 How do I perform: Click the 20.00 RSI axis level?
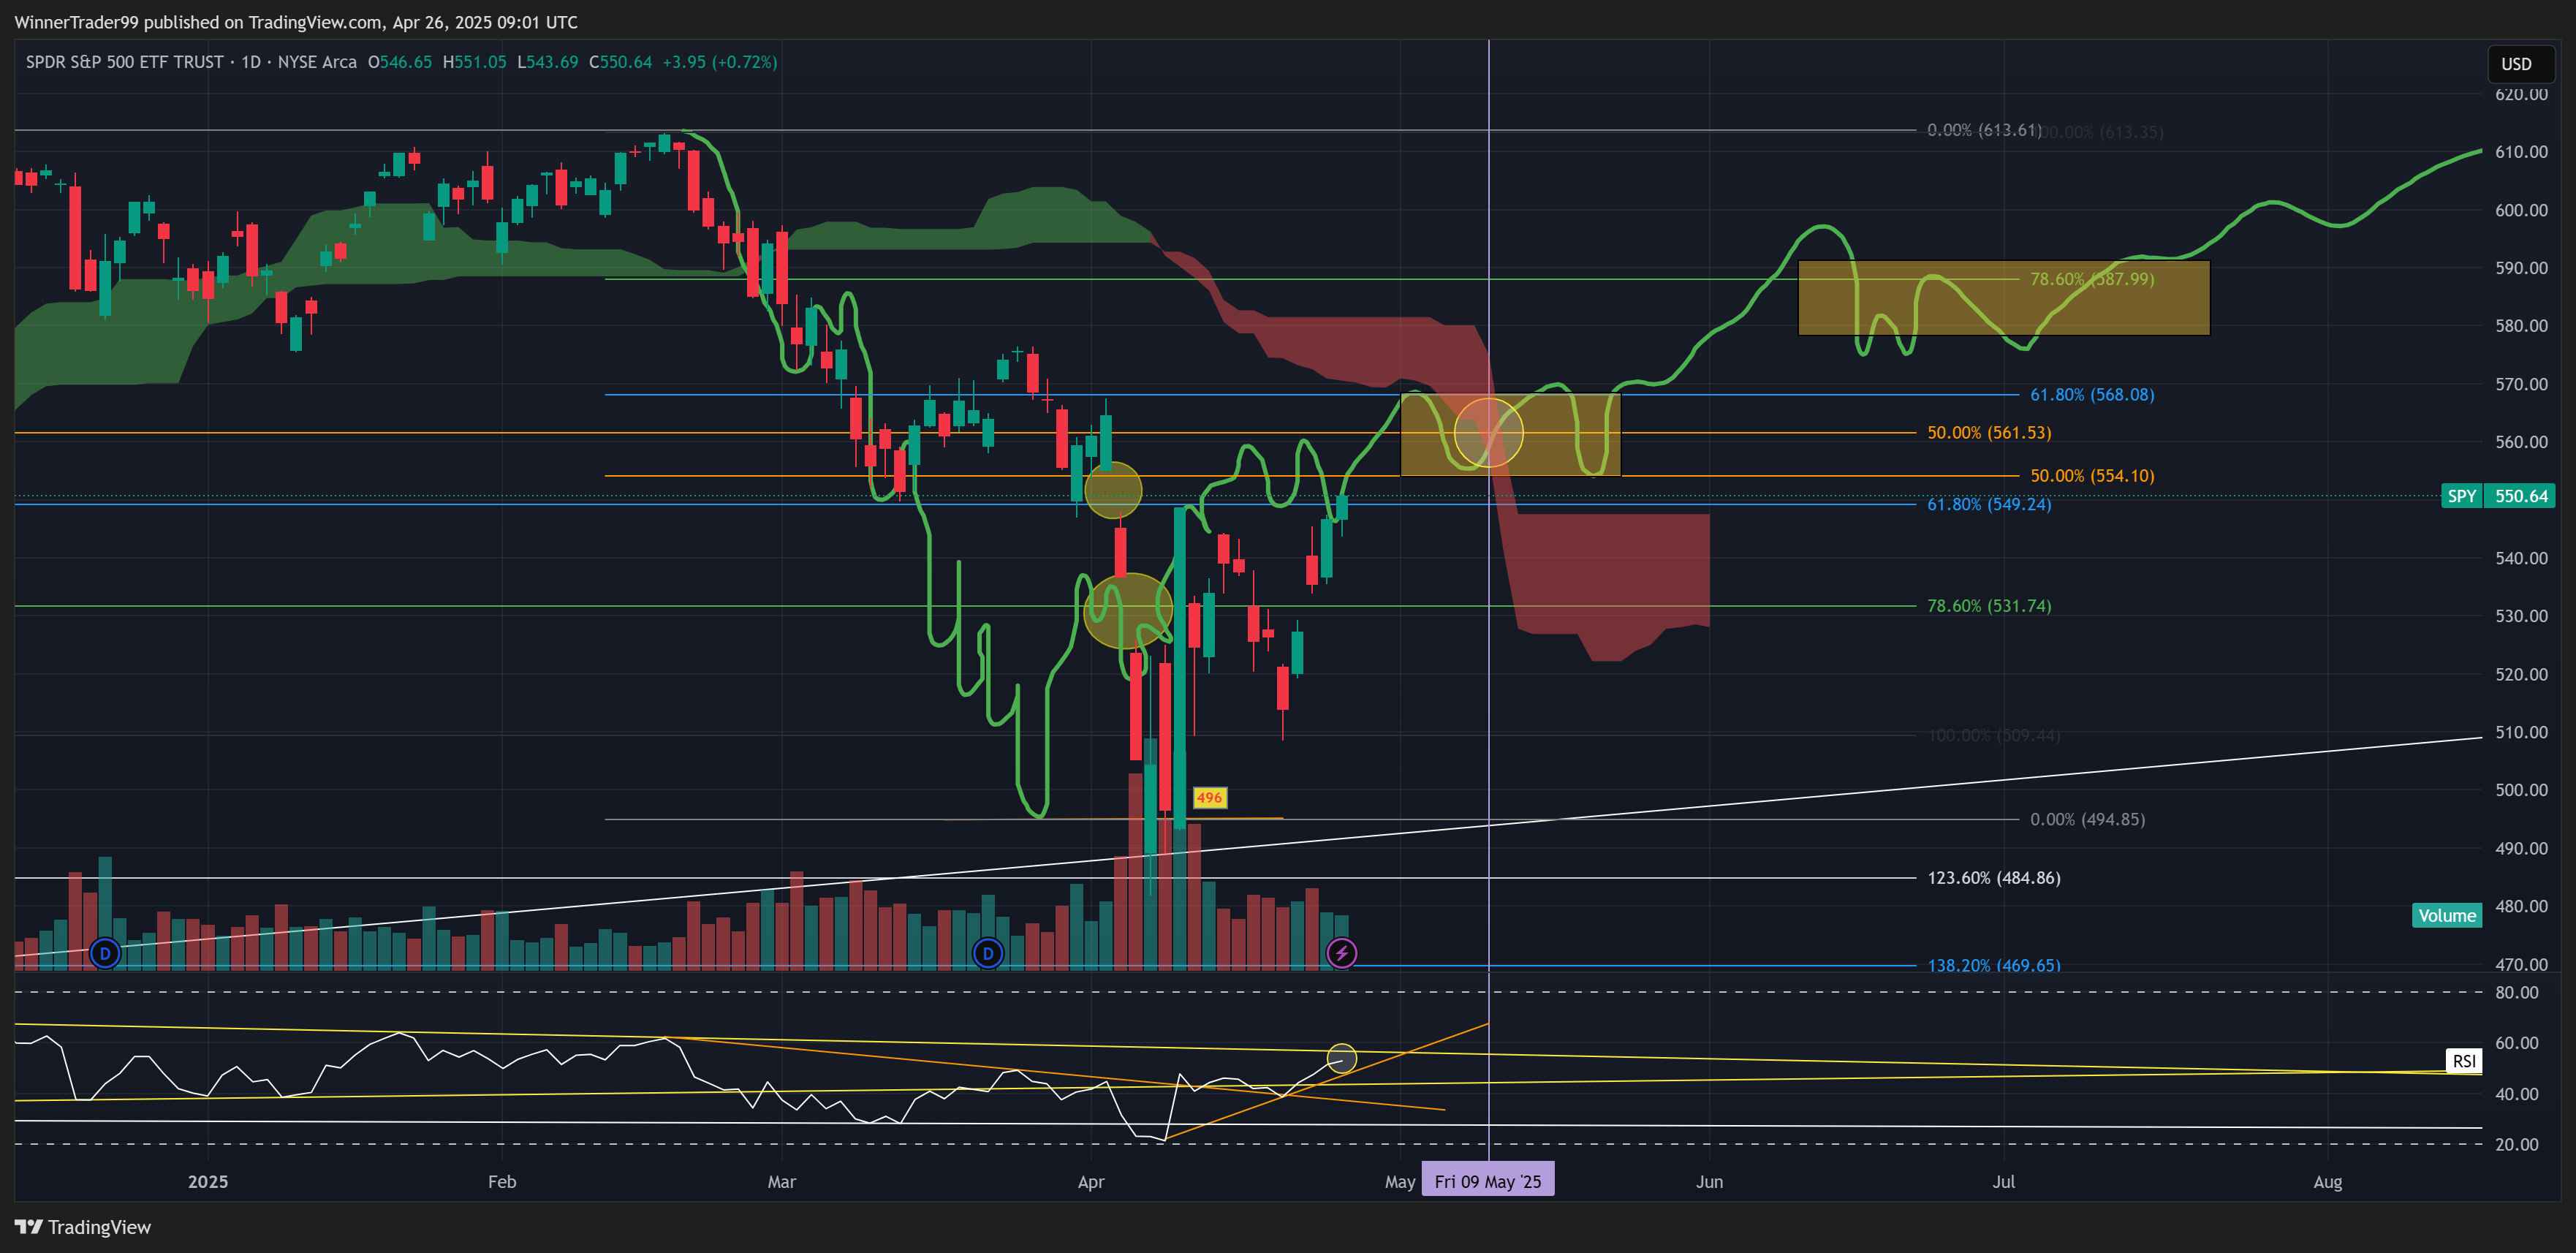(2516, 1144)
